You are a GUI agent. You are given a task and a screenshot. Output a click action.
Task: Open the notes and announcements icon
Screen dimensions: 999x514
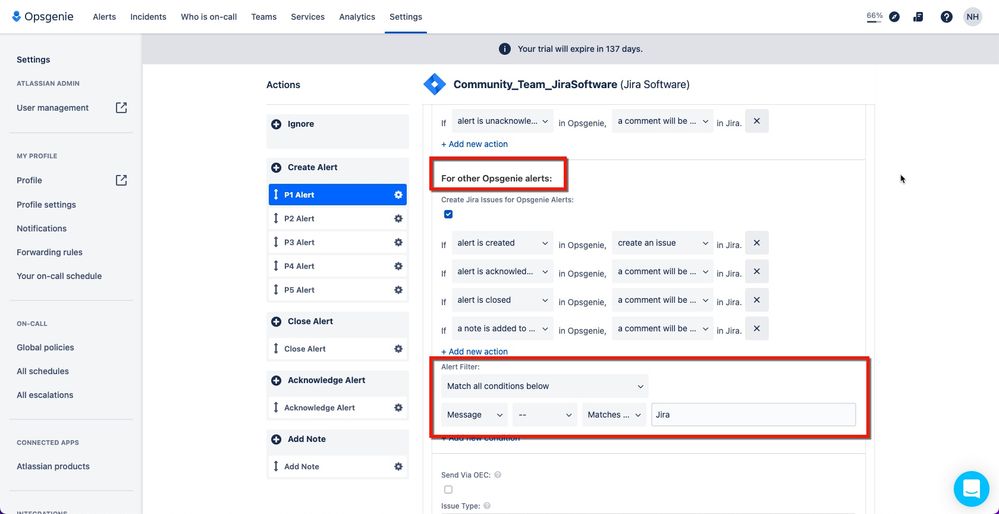918,17
